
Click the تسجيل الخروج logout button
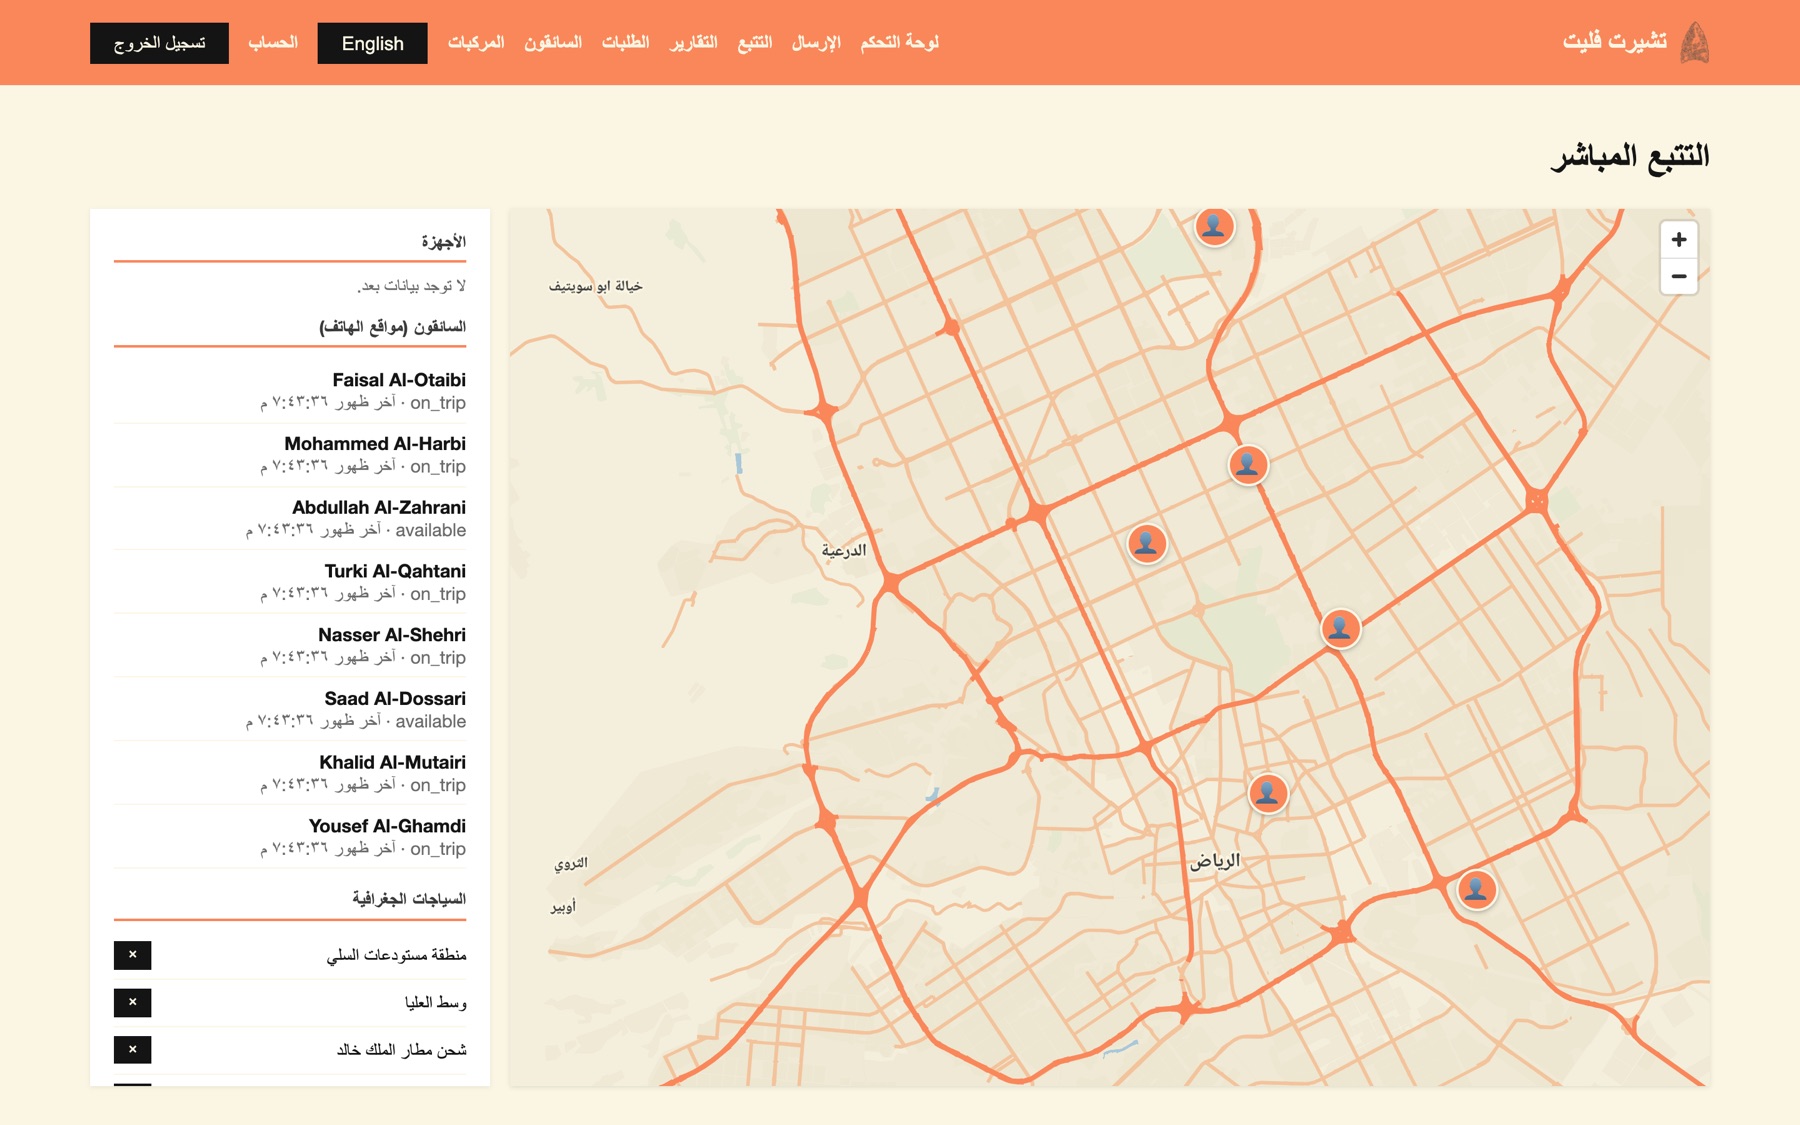[x=159, y=43]
